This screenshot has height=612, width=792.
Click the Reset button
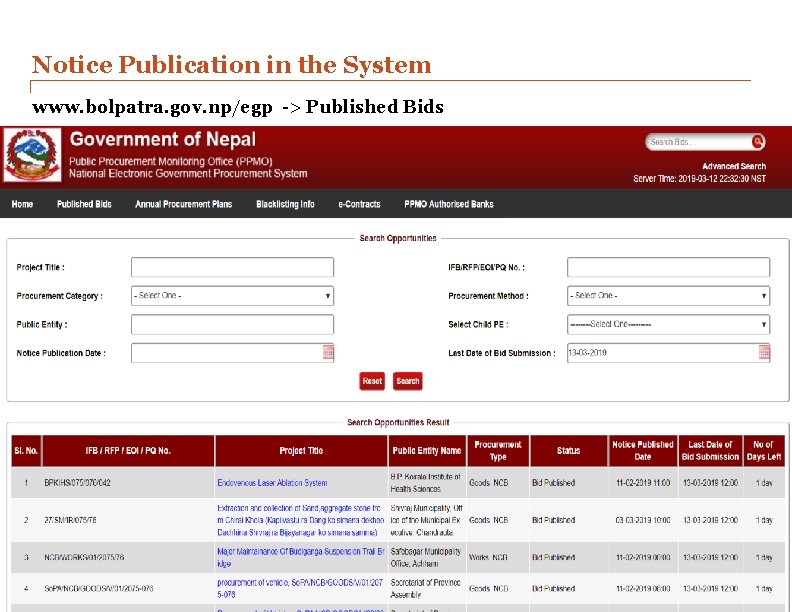pos(372,381)
